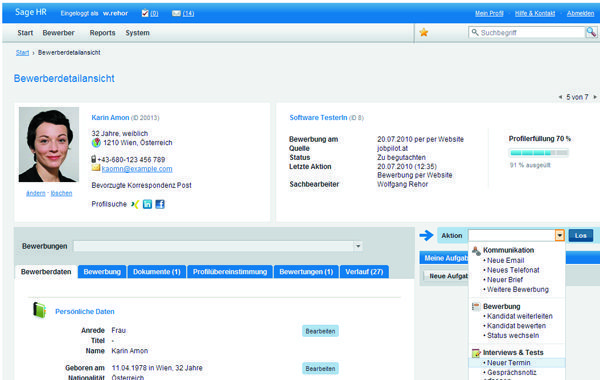This screenshot has width=600, height=380.
Task: Click Abmelden to log out
Action: [x=580, y=13]
